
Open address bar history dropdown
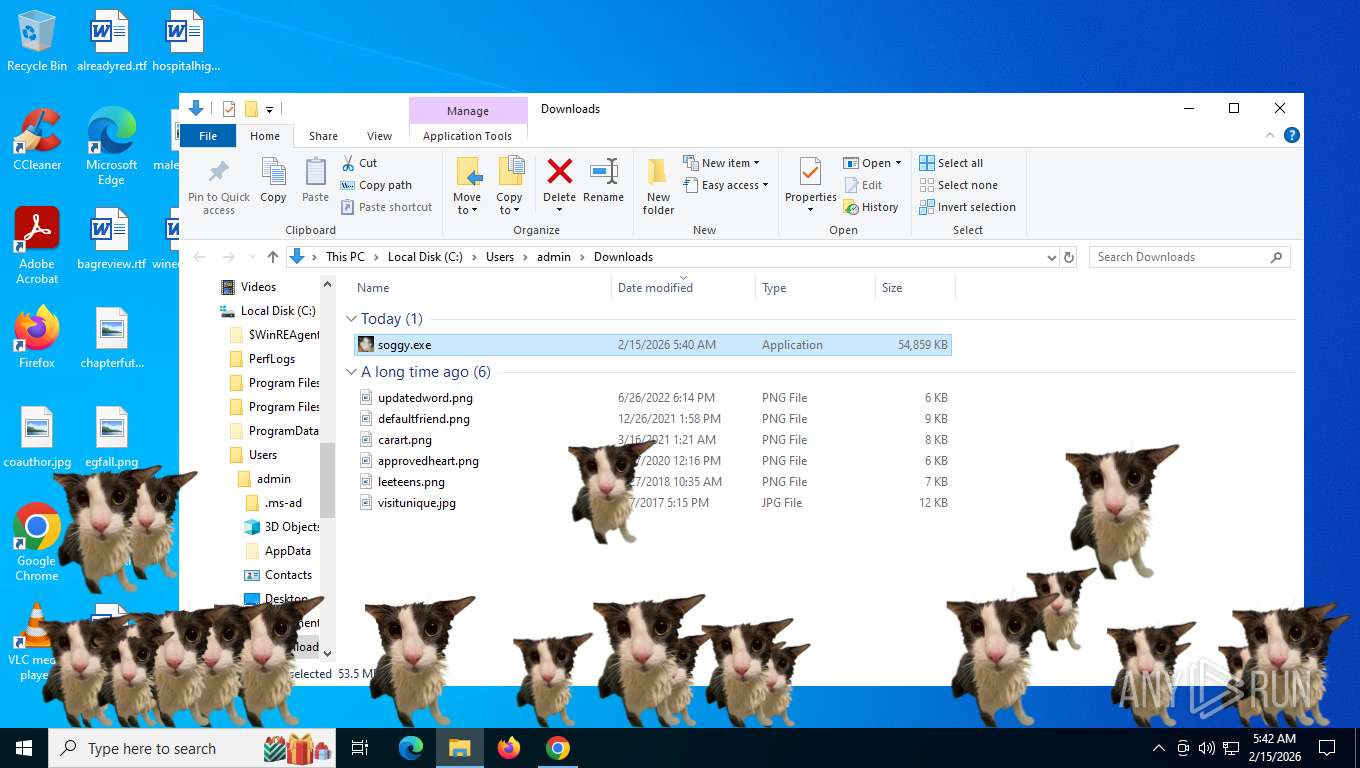[1051, 257]
